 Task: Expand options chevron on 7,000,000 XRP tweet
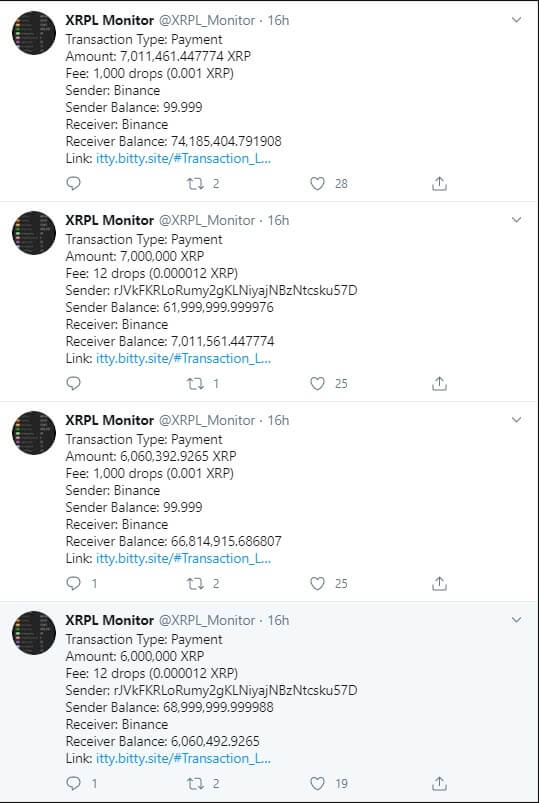coord(516,220)
